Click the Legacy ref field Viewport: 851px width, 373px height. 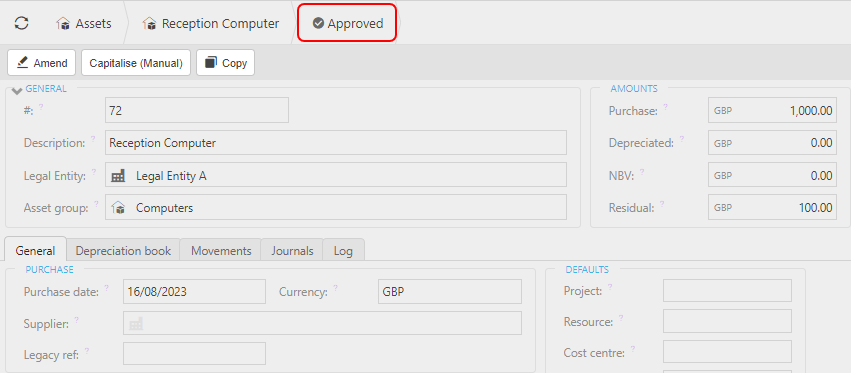pyautogui.click(x=194, y=353)
